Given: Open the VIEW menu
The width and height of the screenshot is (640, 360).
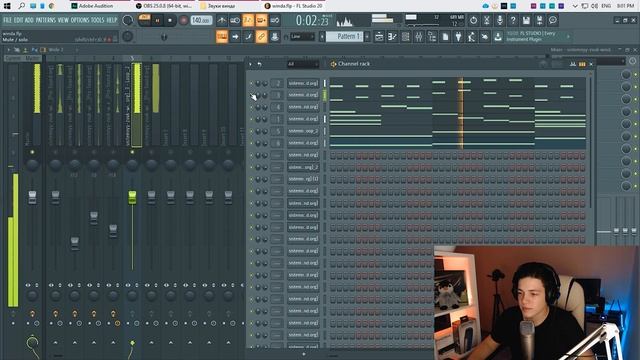Looking at the screenshot, I should click(63, 20).
